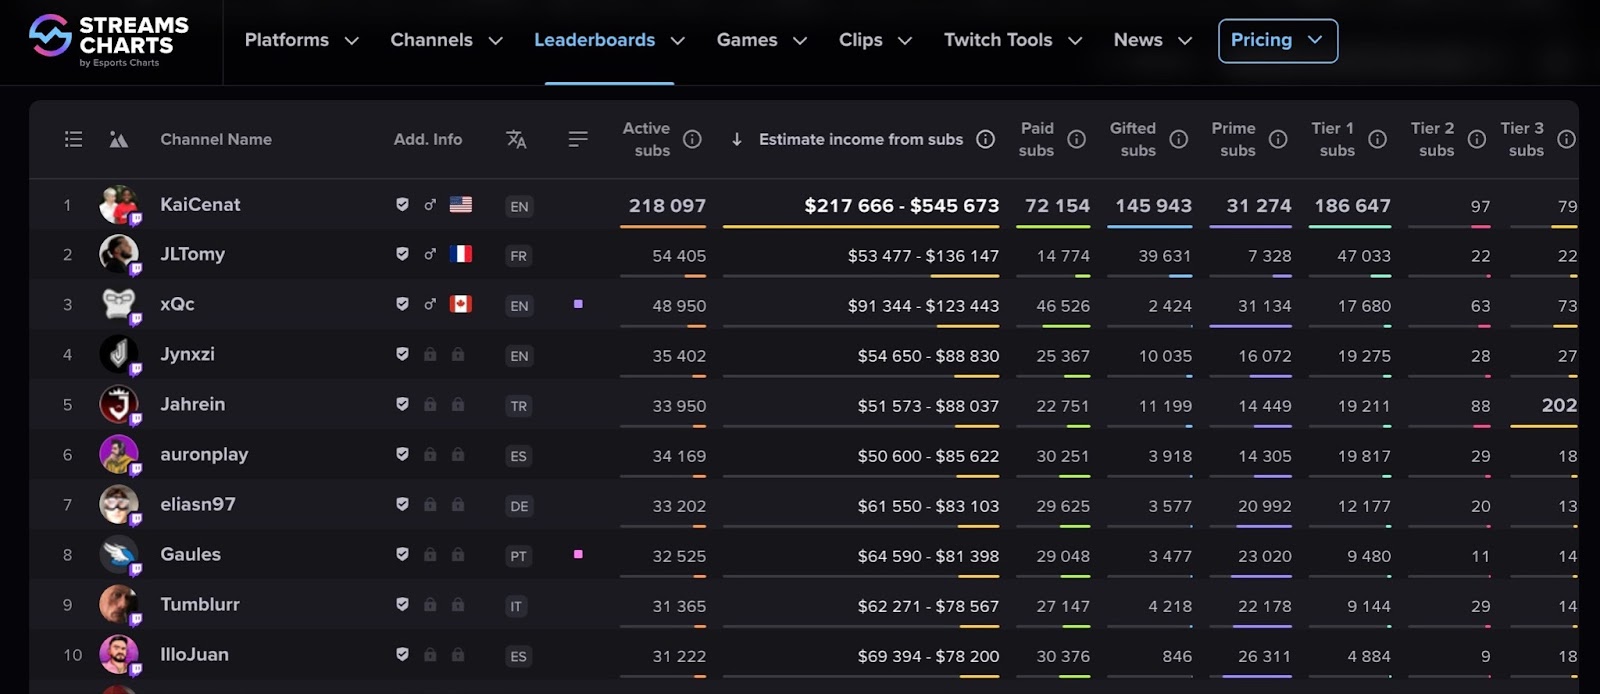Select Jahrein's Tier 3 subs value 202
1600x694 pixels.
[1559, 405]
